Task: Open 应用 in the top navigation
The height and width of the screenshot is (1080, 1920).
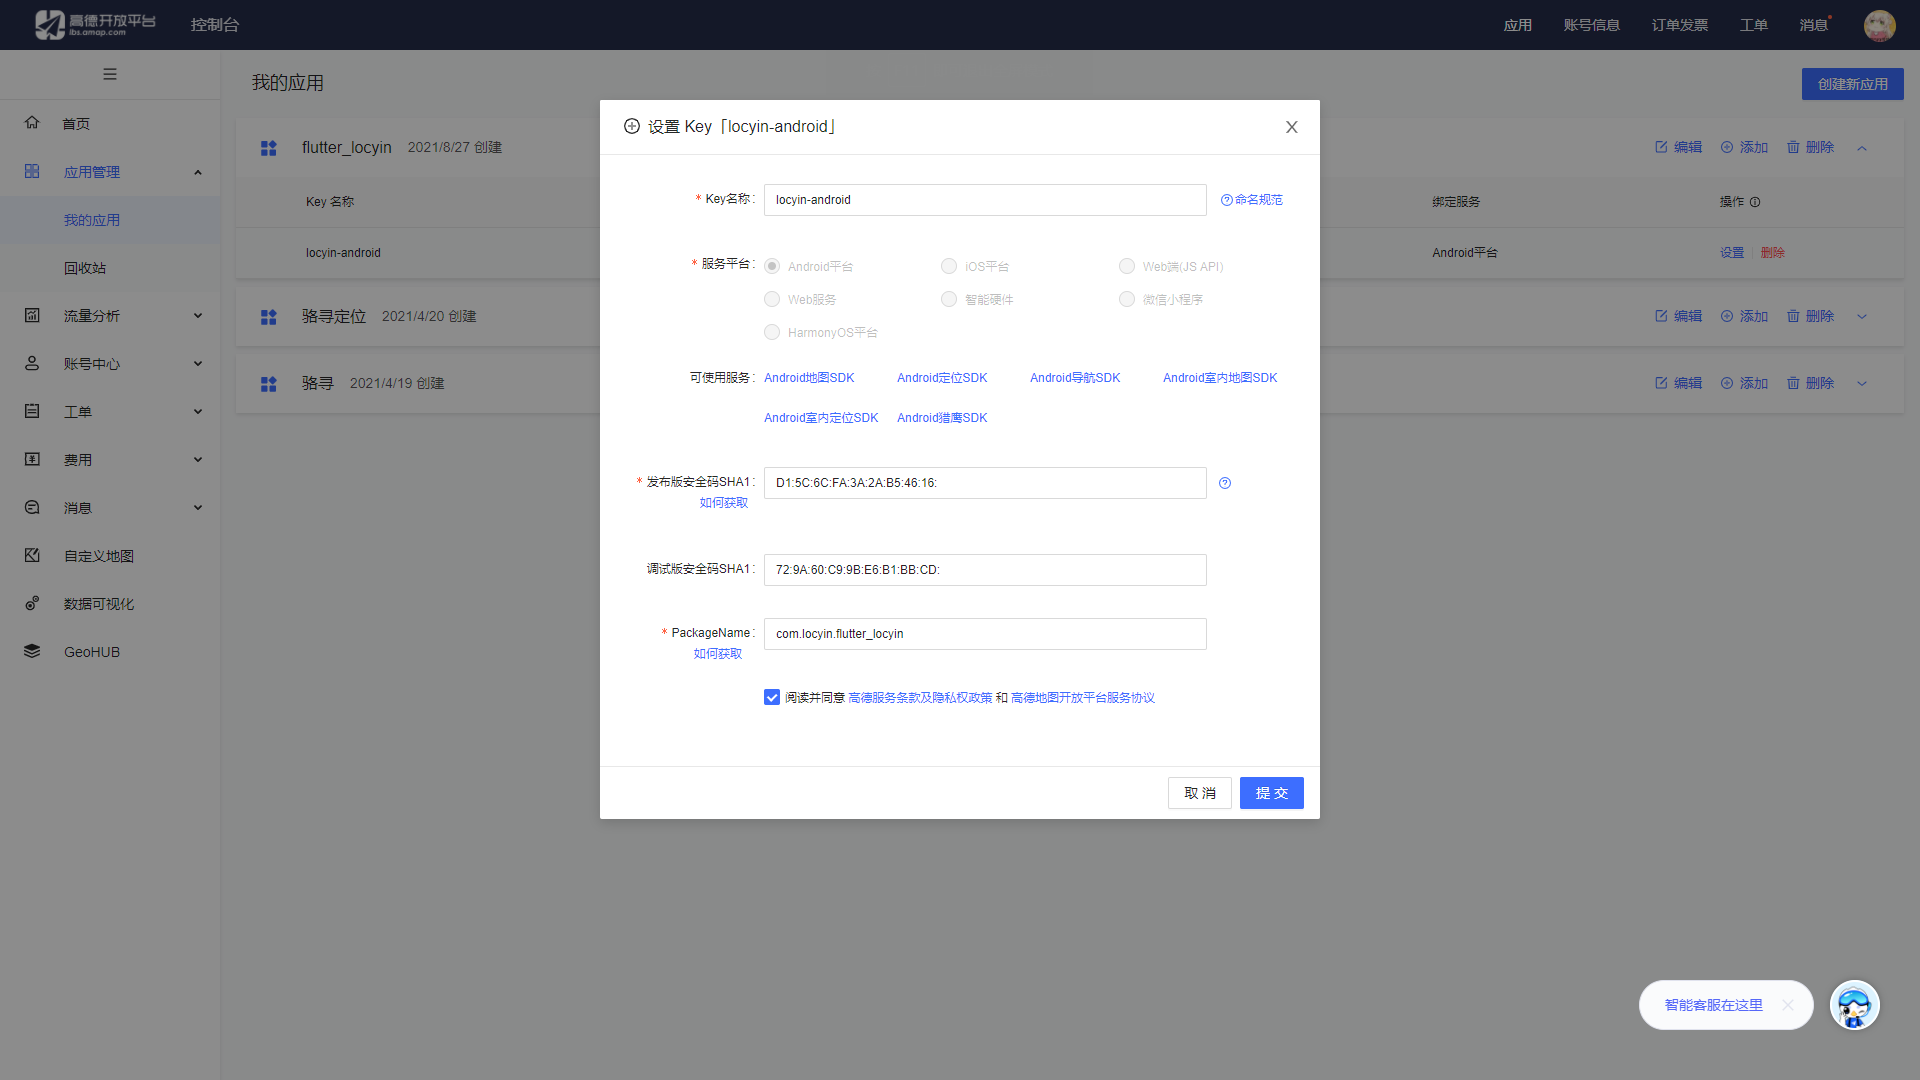Action: (1517, 25)
